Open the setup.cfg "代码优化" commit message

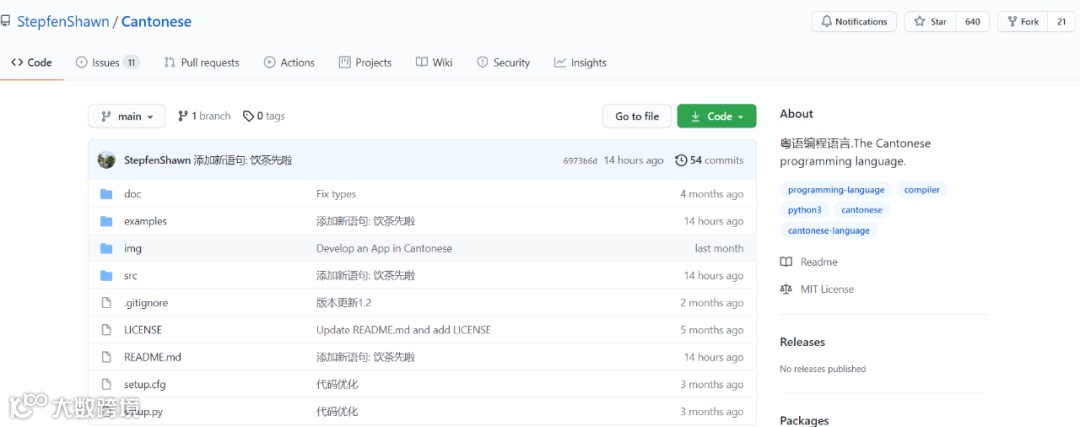click(337, 384)
